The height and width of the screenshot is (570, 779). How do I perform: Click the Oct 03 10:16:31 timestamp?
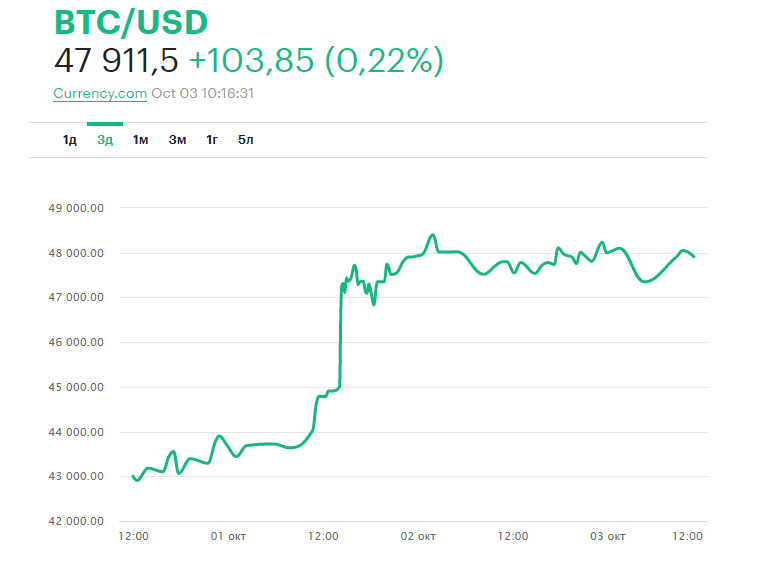pyautogui.click(x=203, y=93)
